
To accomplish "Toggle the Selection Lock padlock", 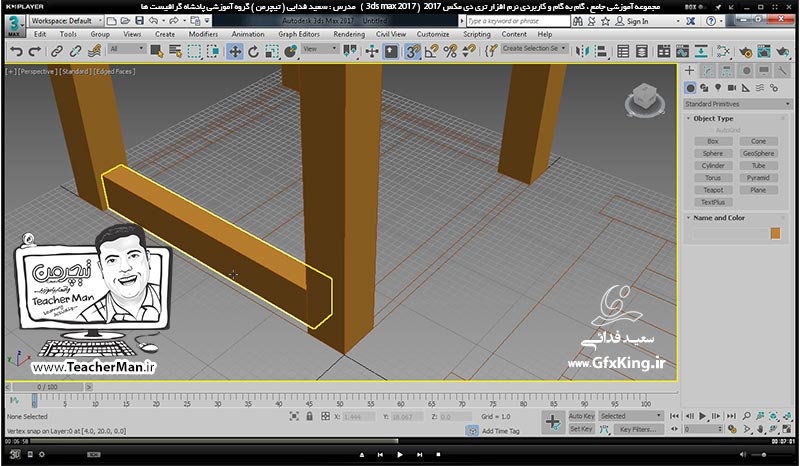I will [x=309, y=416].
